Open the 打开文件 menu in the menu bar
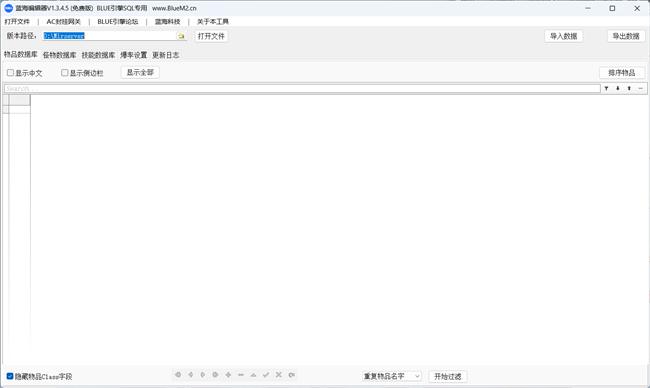 (x=17, y=22)
